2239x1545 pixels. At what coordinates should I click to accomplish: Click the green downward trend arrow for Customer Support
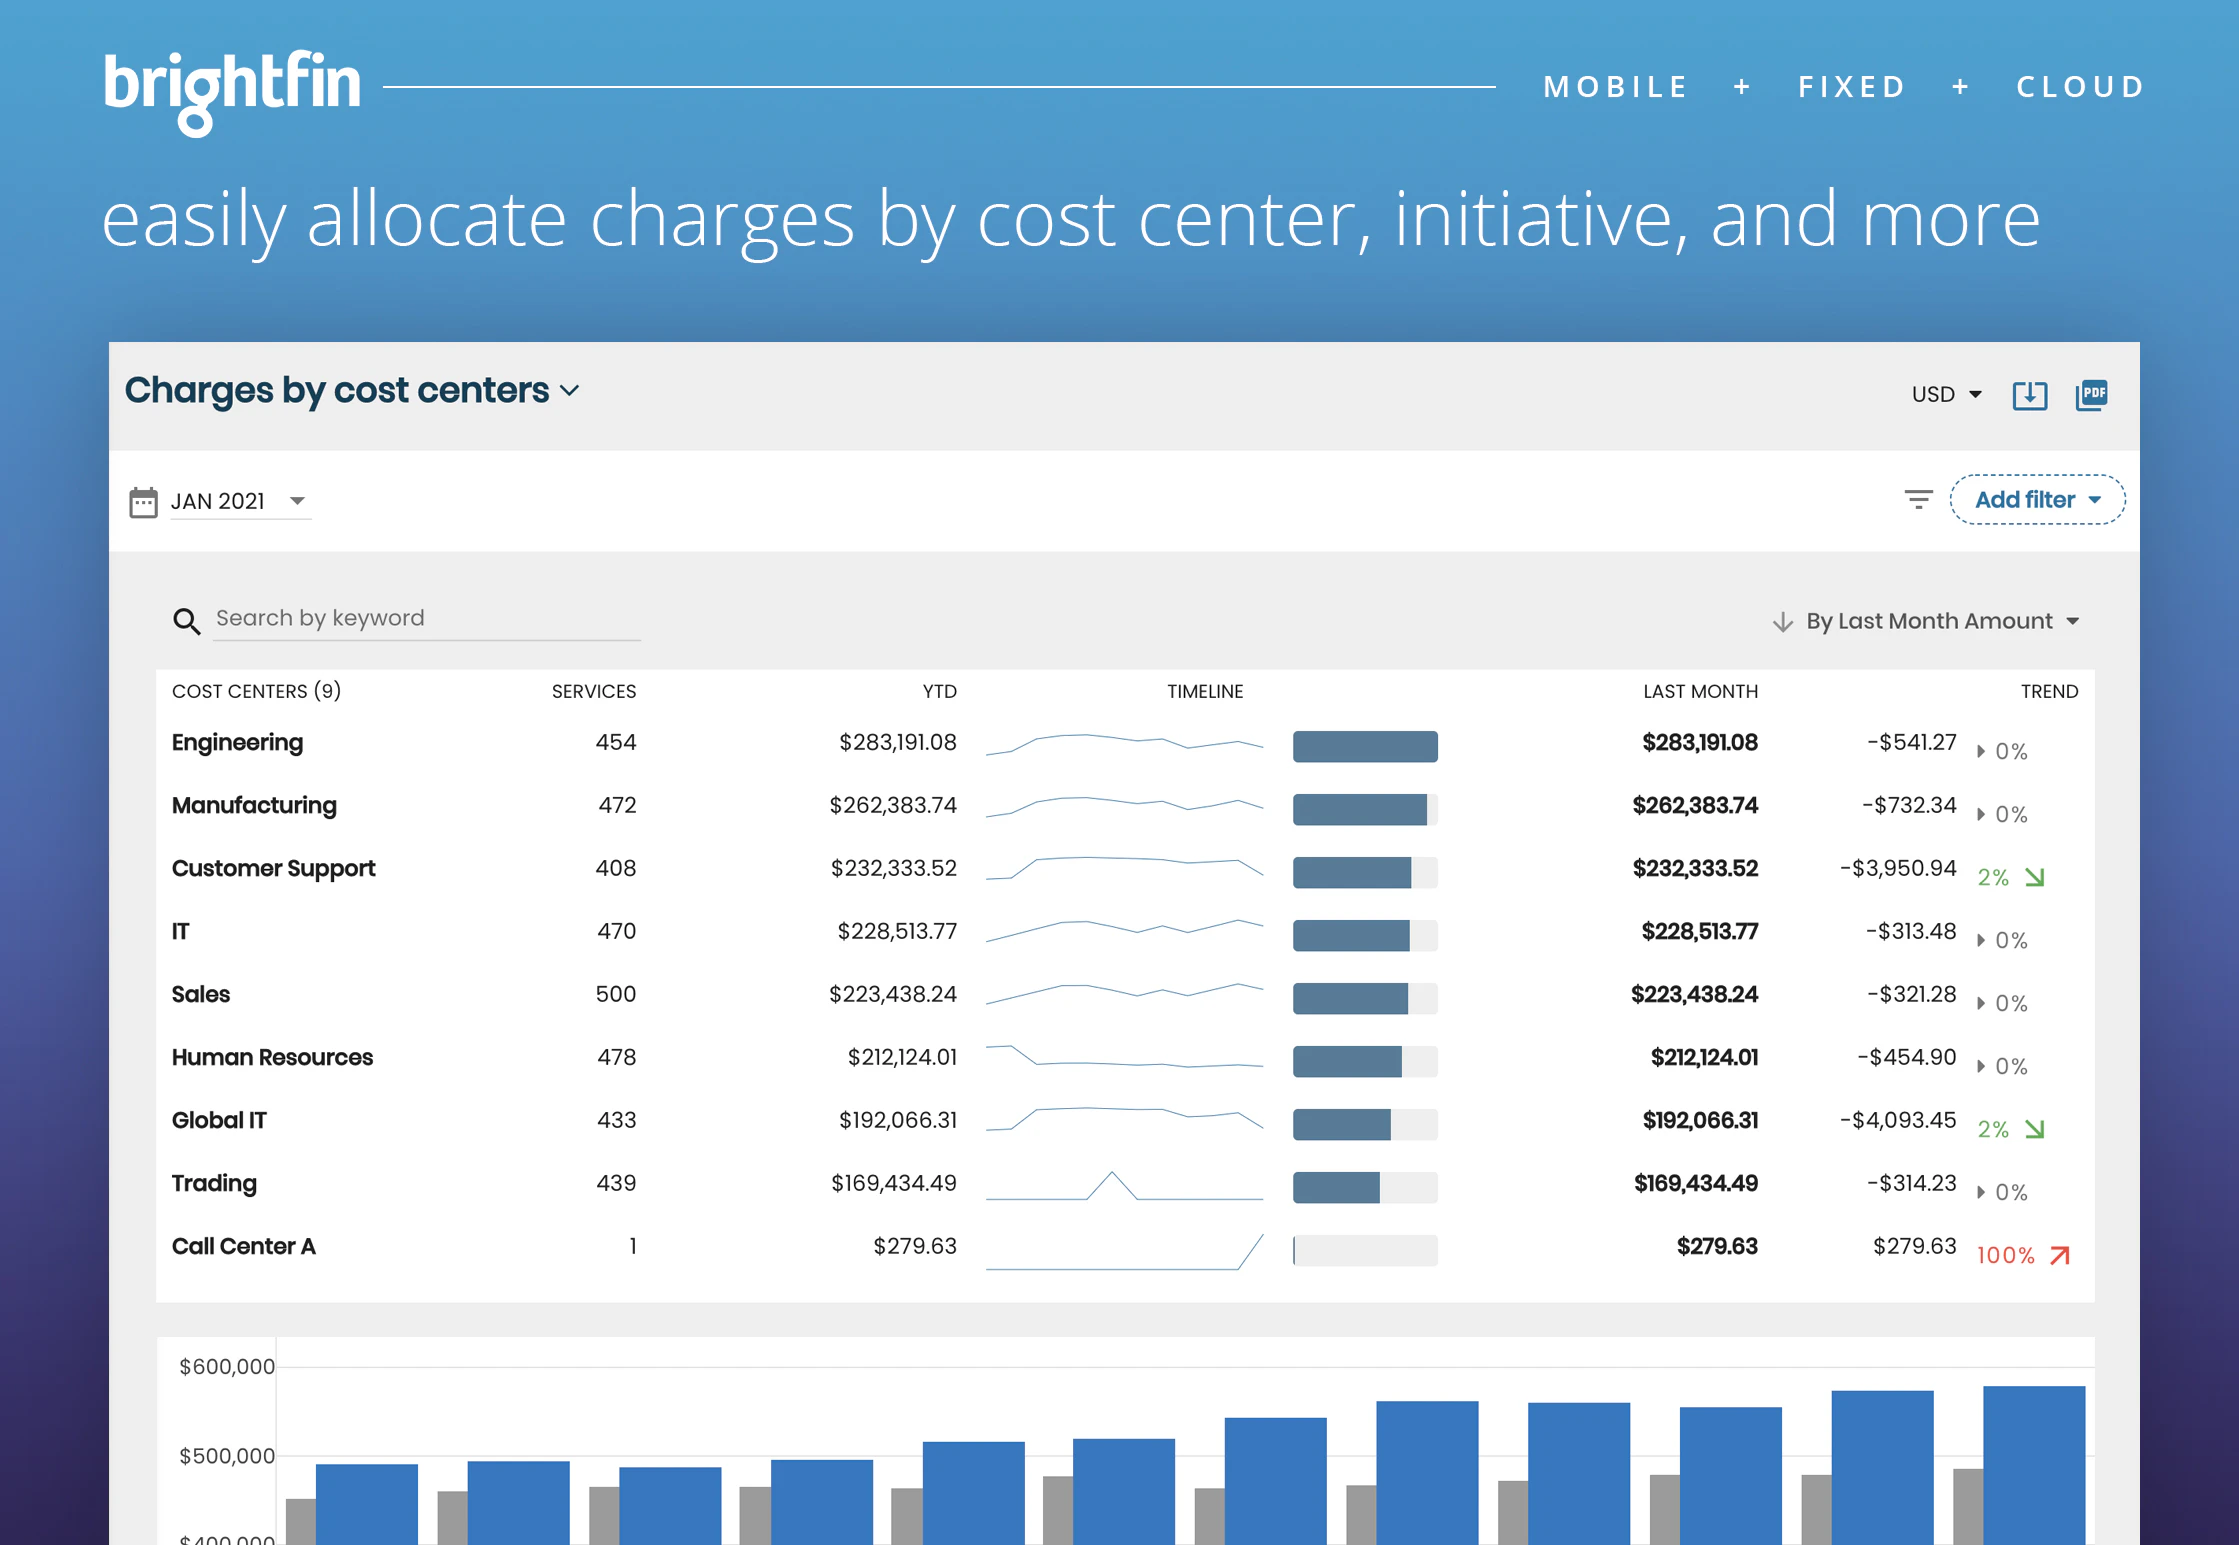pos(2035,875)
